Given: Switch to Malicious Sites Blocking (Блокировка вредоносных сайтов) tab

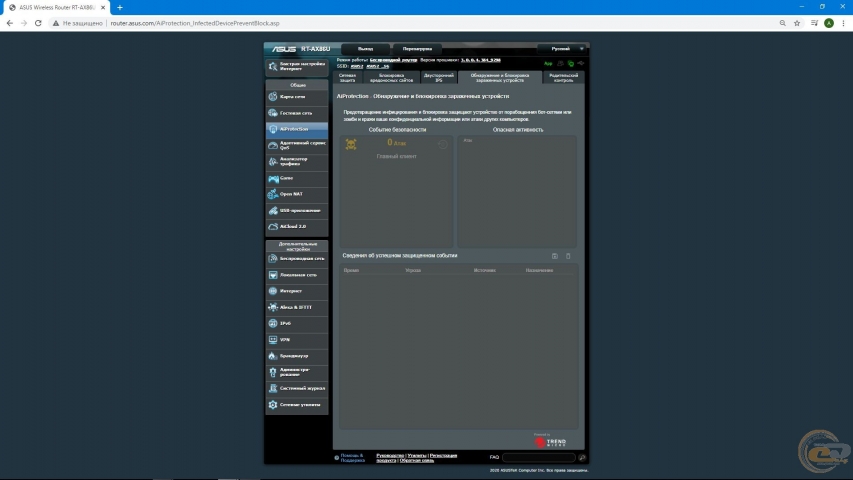Looking at the screenshot, I should coord(391,78).
